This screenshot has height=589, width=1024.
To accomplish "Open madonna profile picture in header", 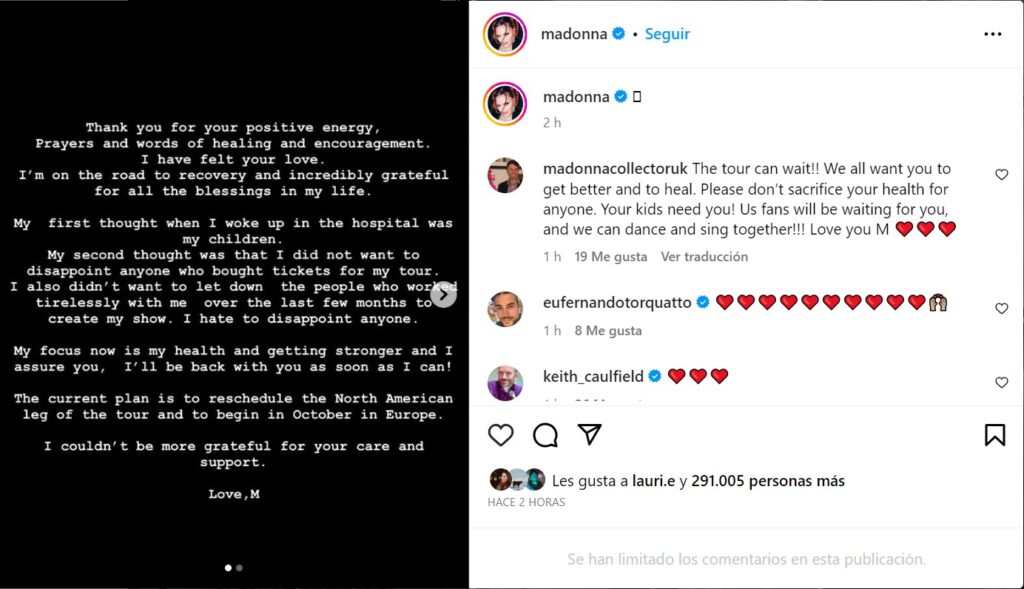I will 505,34.
